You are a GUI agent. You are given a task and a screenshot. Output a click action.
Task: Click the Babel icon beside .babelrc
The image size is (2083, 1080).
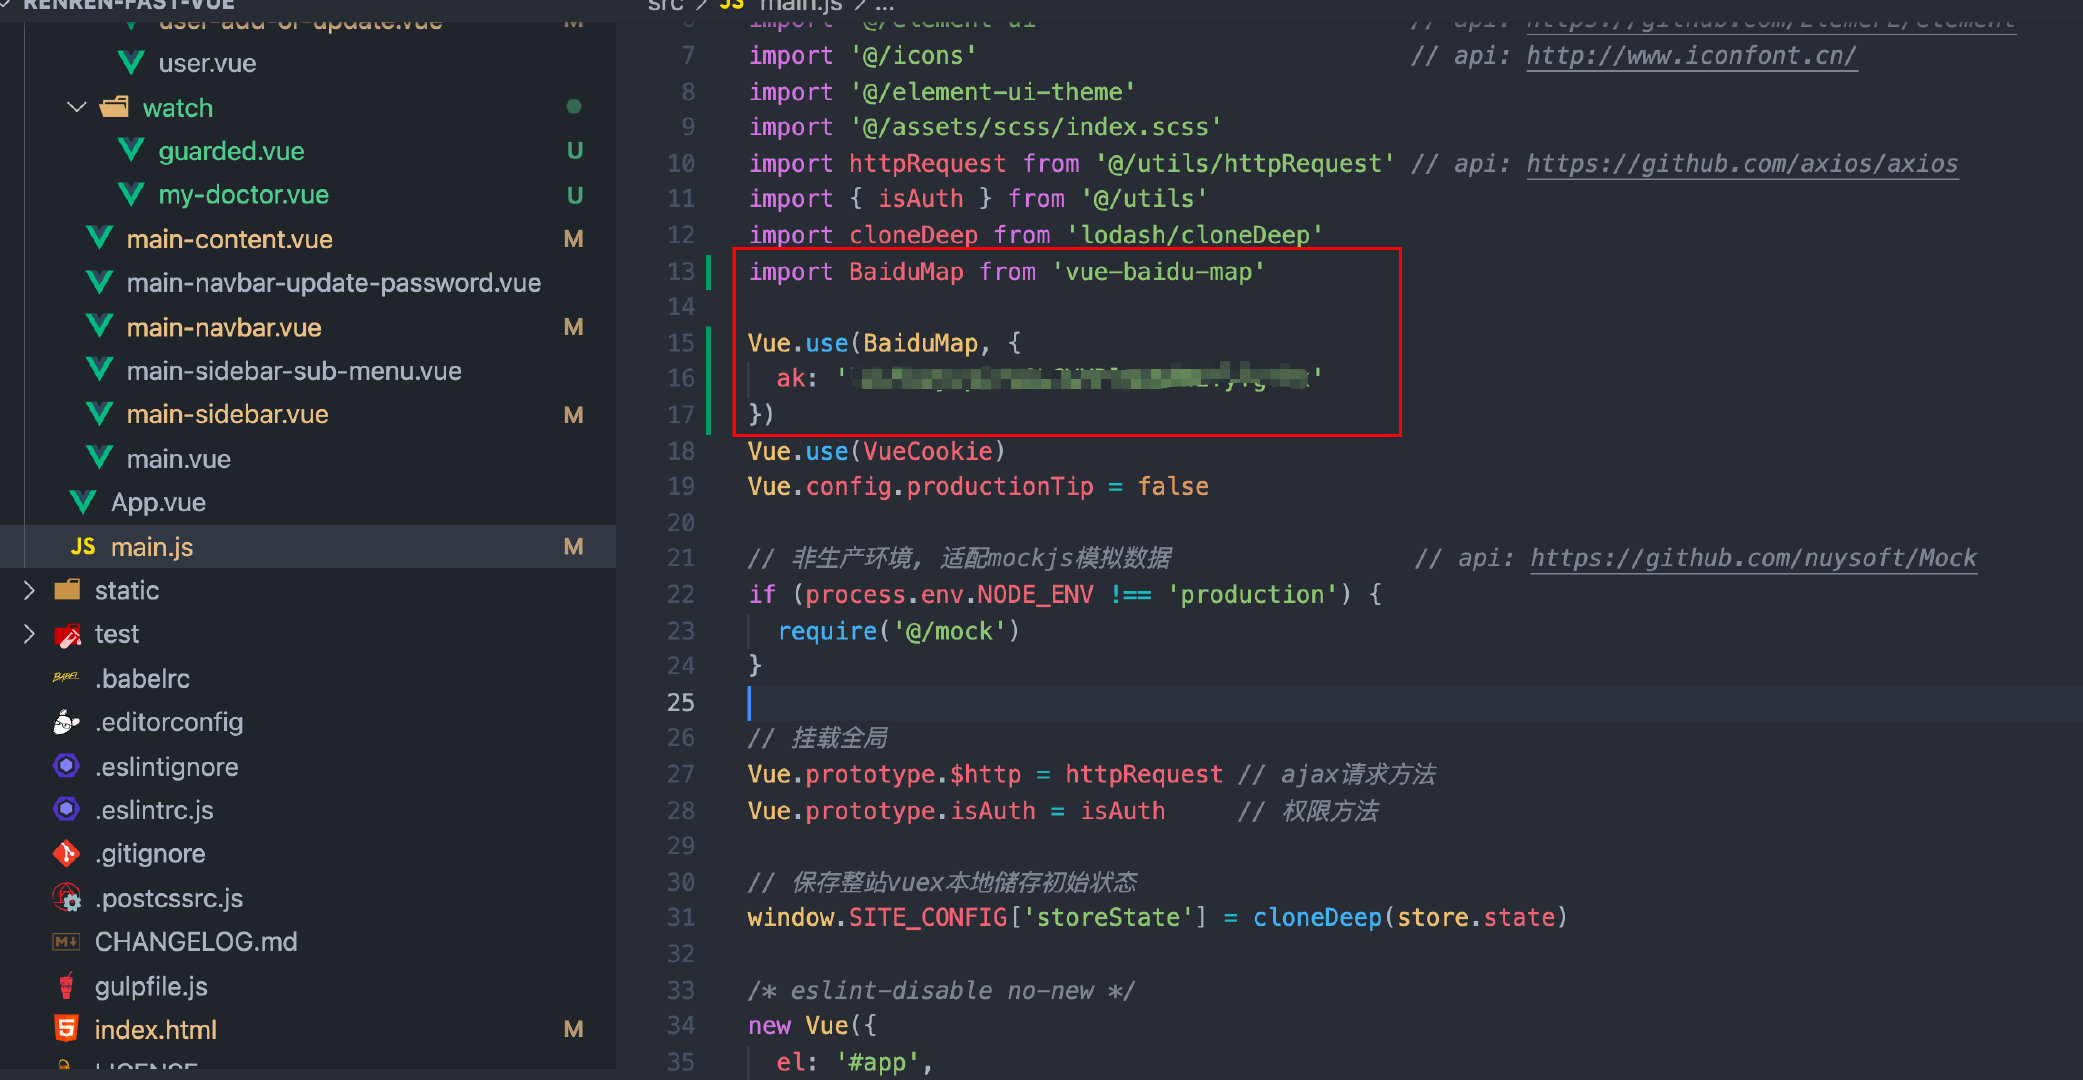[66, 678]
